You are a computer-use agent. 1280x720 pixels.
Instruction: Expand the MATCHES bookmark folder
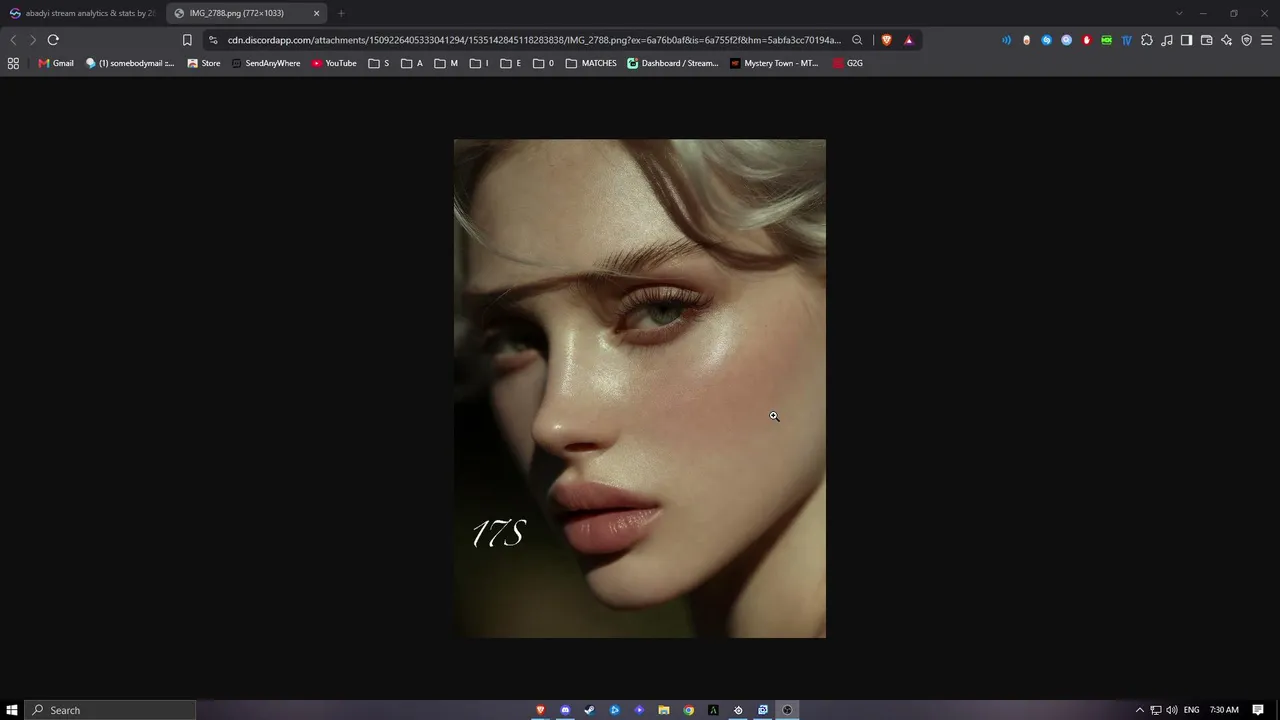(x=591, y=63)
